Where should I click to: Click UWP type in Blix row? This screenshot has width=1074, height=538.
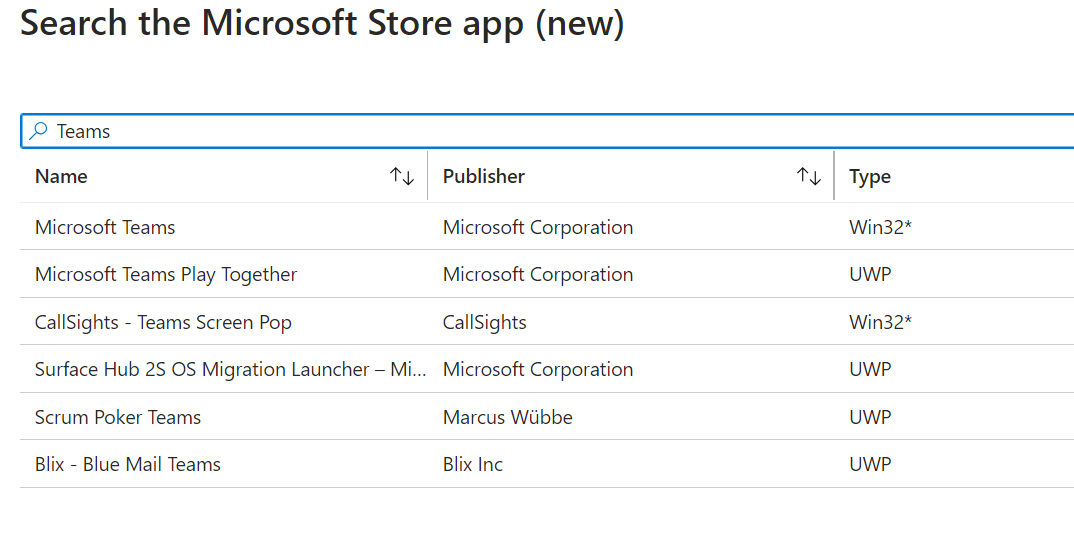(x=870, y=464)
